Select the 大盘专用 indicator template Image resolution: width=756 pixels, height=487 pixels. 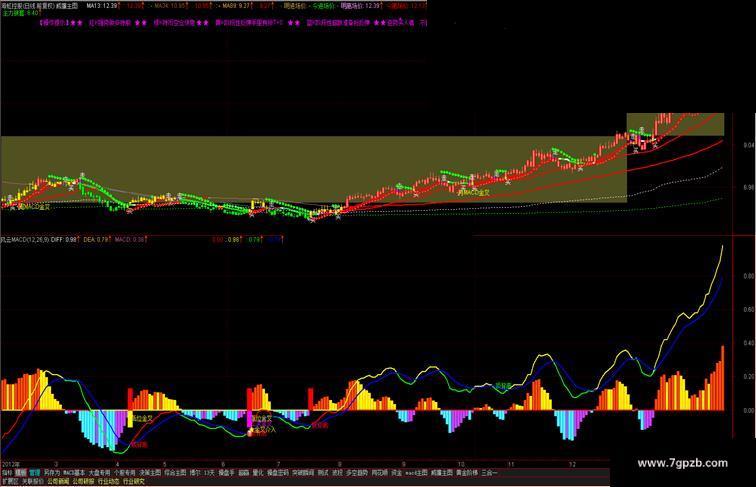click(99, 473)
